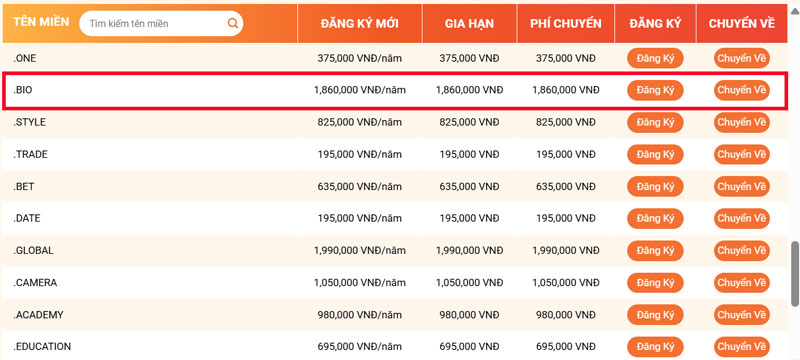
Task: Focus the domain name search field
Action: pyautogui.click(x=161, y=23)
